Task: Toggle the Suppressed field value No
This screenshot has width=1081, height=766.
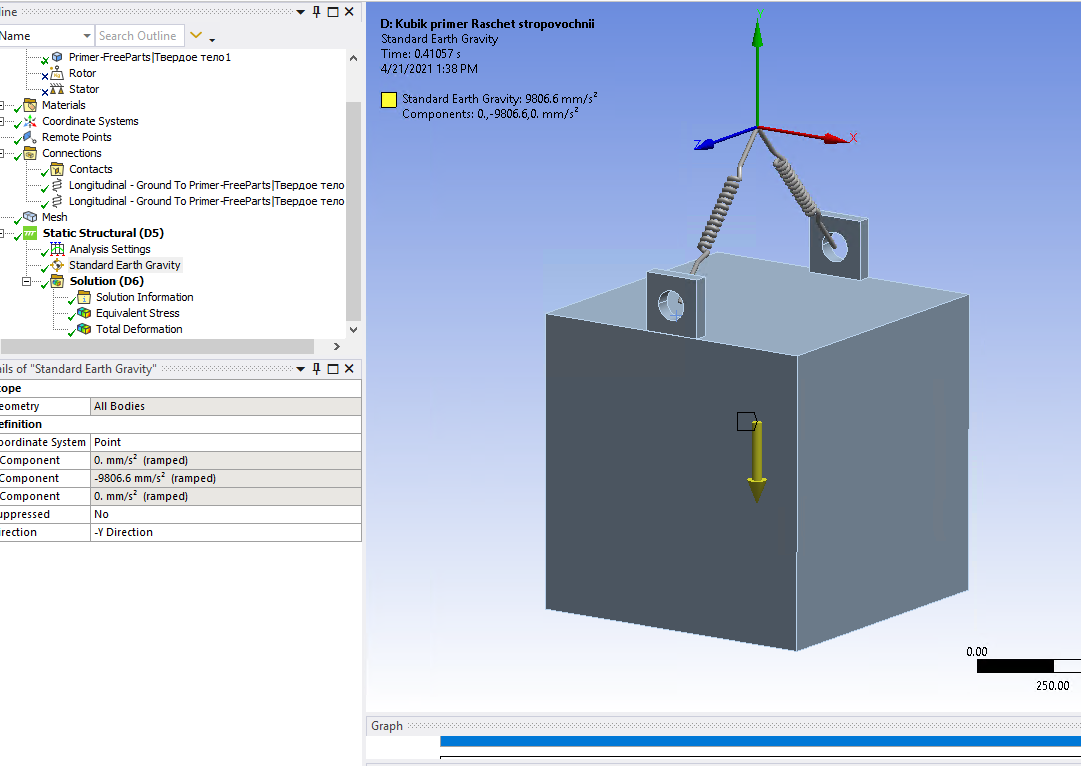Action: click(x=225, y=514)
